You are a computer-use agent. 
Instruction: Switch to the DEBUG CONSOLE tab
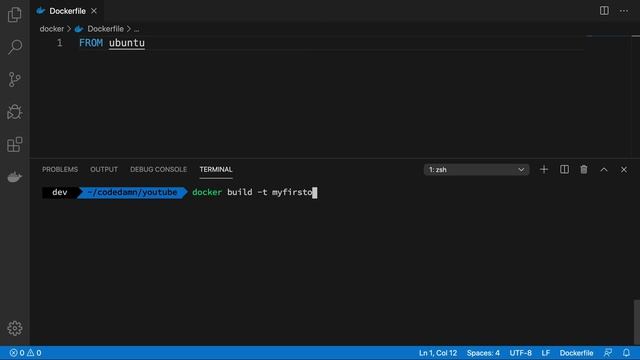158,169
